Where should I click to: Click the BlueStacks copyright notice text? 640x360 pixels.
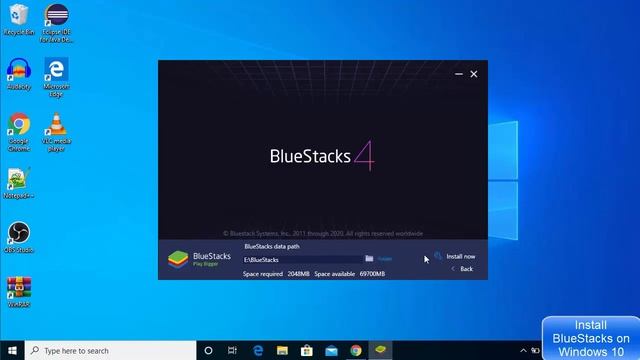pos(323,233)
